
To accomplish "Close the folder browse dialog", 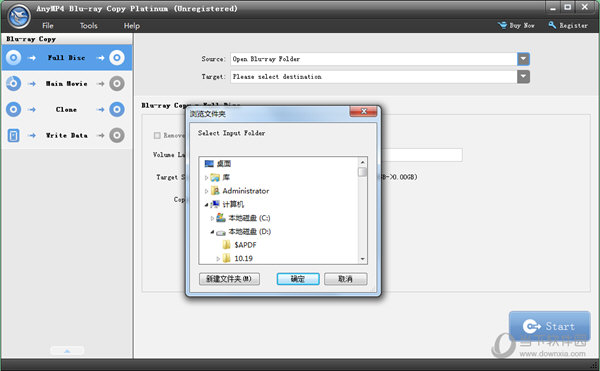I will coord(363,111).
